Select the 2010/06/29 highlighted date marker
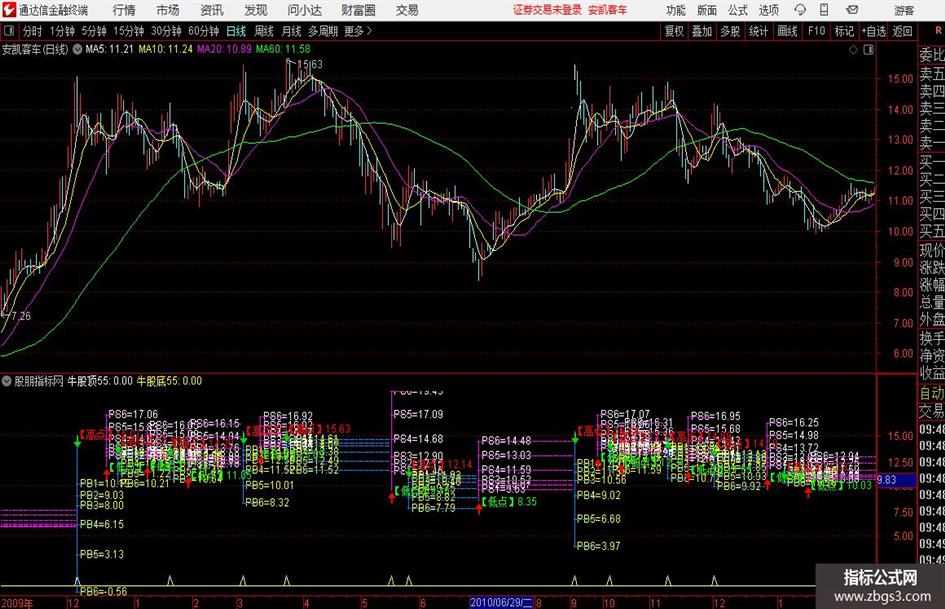This screenshot has width=945, height=609. (501, 602)
